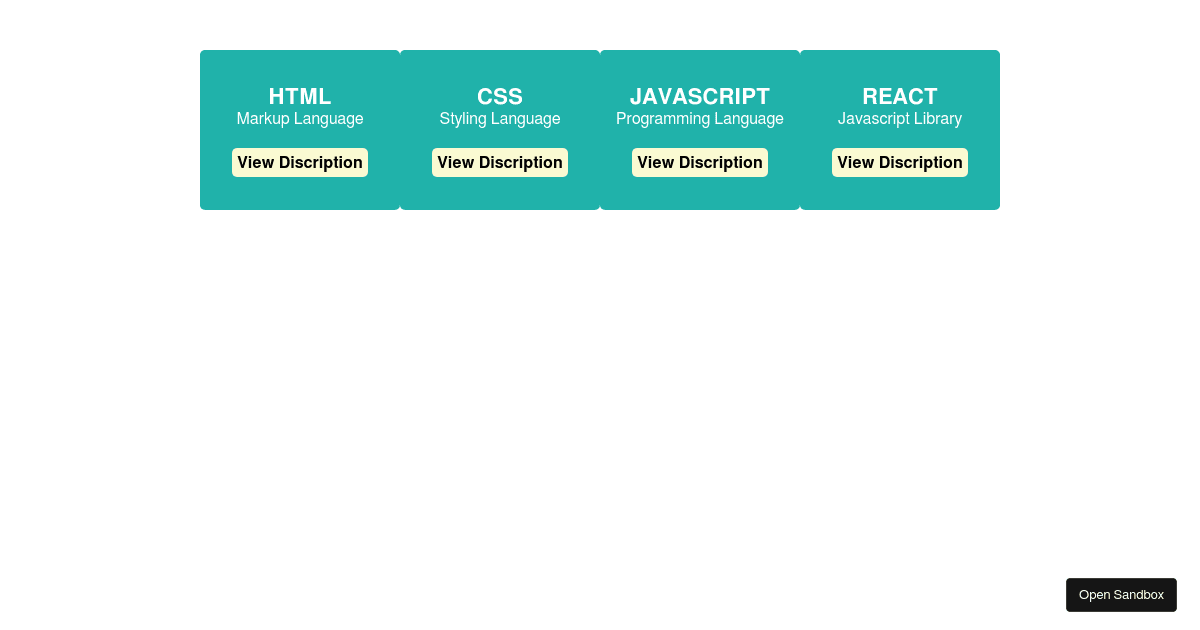This screenshot has height=630, width=1200.
Task: Click teal space below REACT card's button
Action: coord(900,194)
